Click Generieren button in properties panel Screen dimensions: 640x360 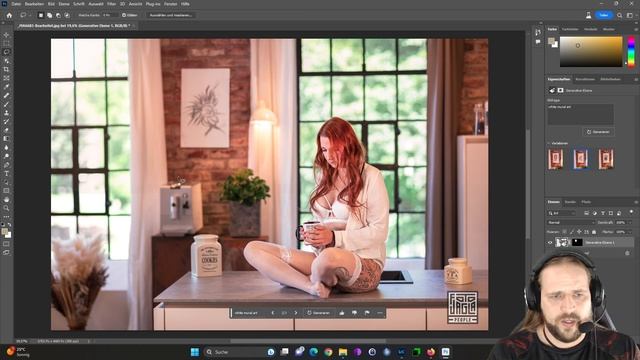(598, 132)
